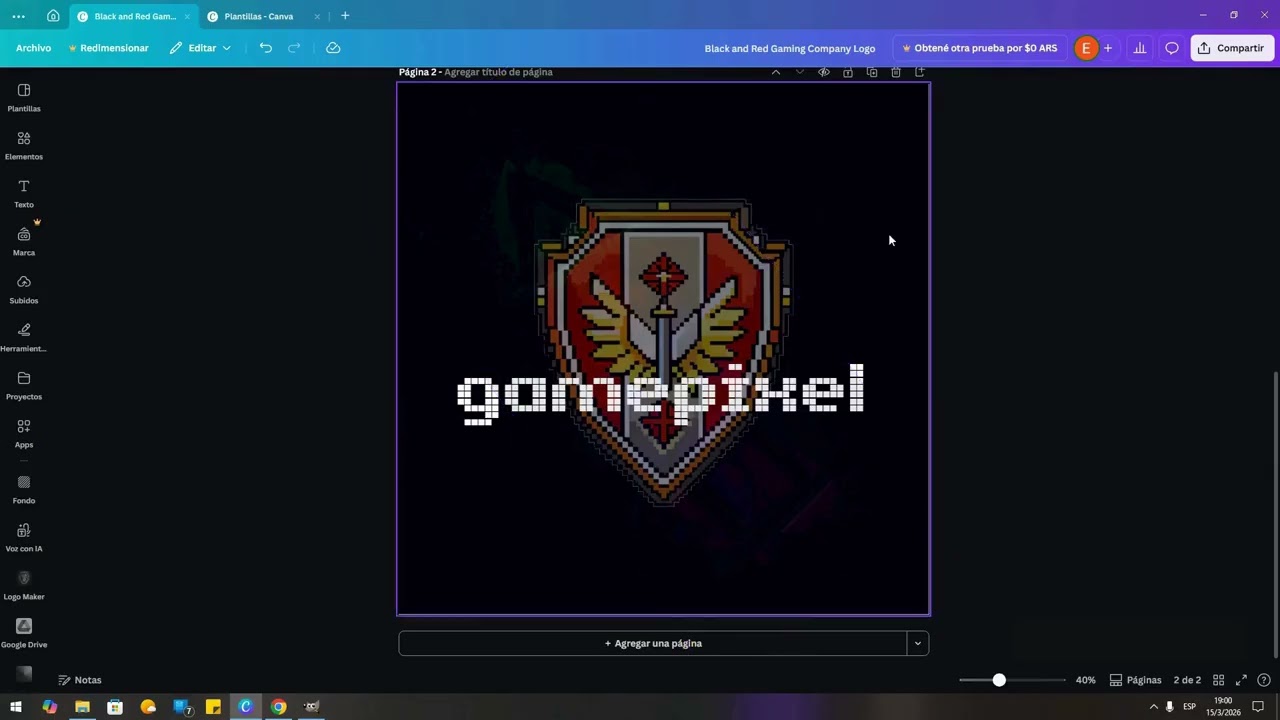Enter fullscreen presentation mode

pos(1241,680)
